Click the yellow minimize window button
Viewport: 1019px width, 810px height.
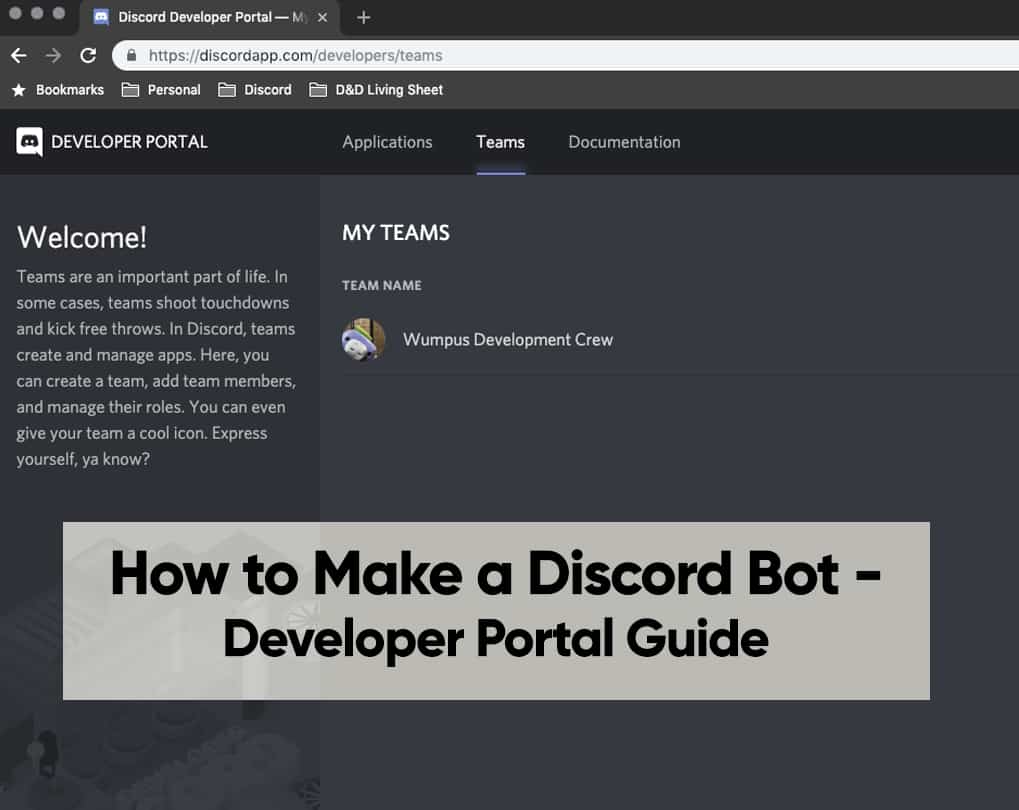(x=37, y=12)
